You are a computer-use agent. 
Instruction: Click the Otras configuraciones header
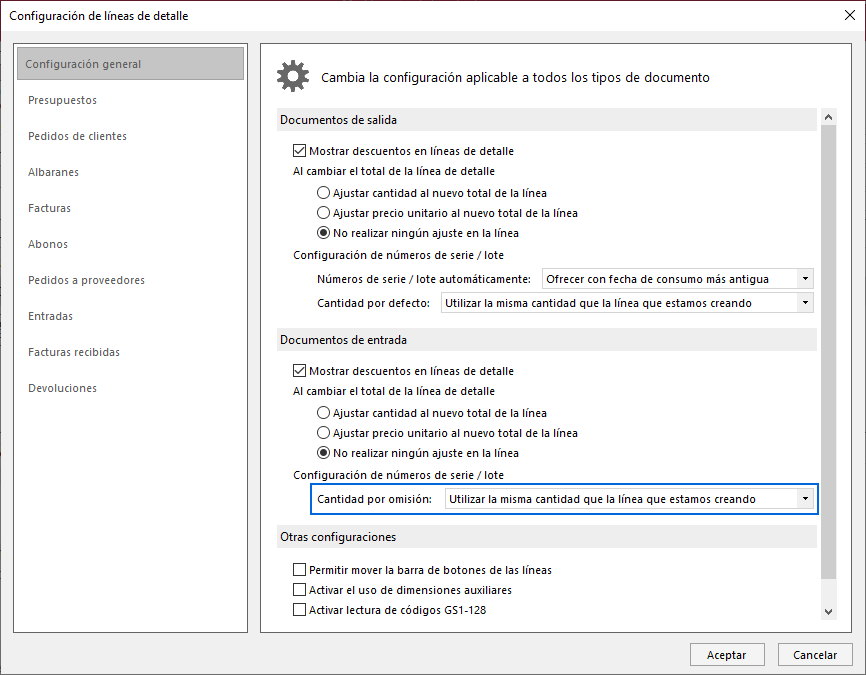[x=547, y=537]
